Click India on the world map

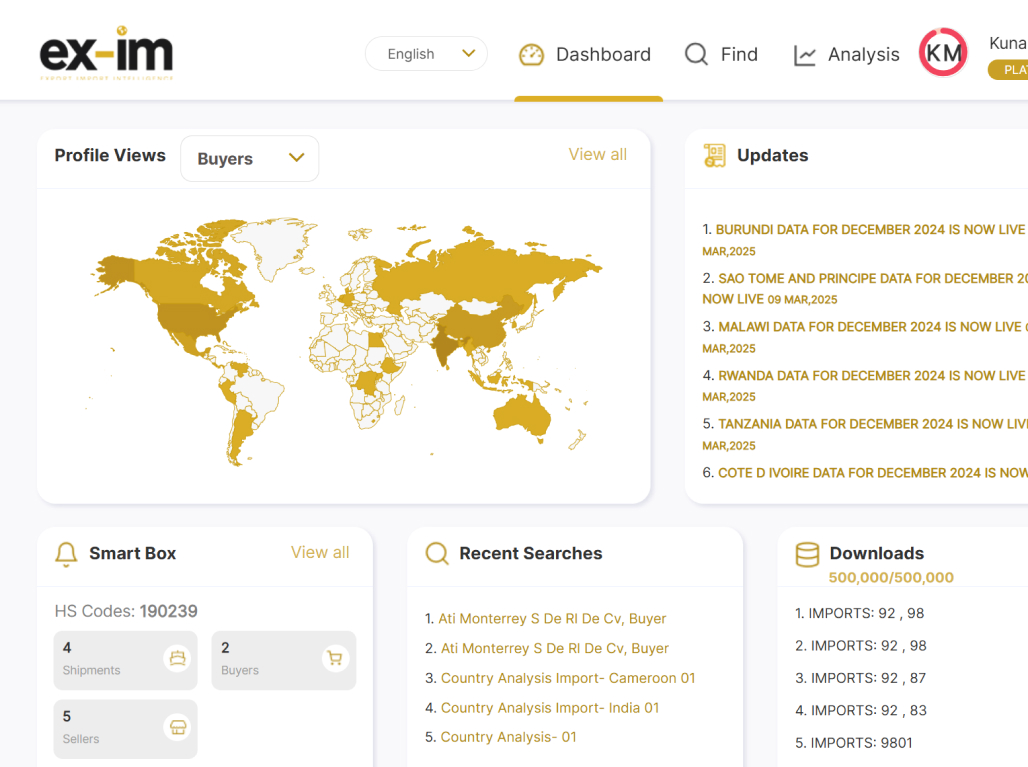(x=445, y=348)
